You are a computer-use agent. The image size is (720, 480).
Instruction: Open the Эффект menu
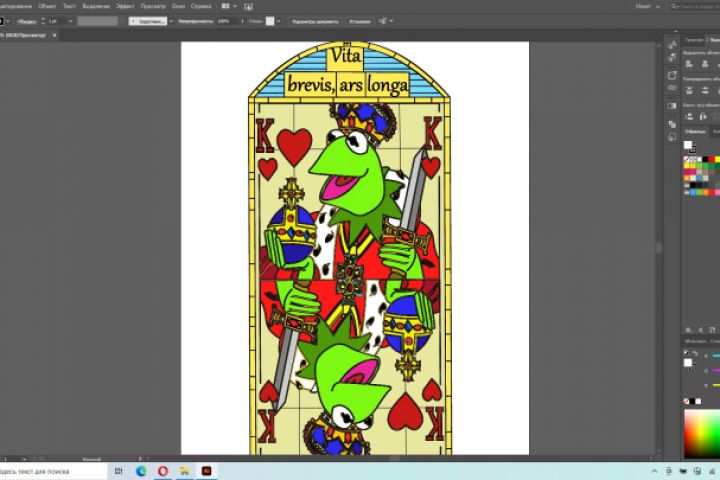point(124,6)
